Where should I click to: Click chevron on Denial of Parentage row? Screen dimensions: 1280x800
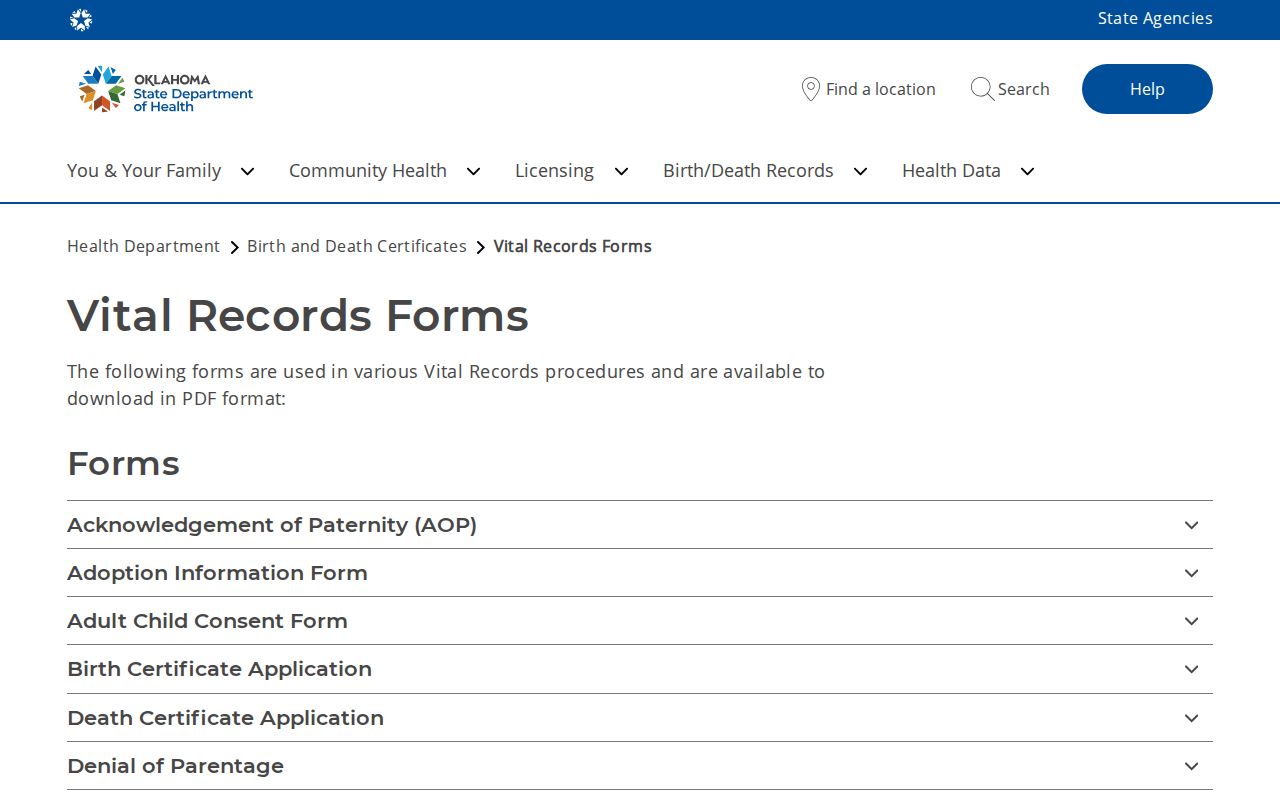tap(1191, 766)
